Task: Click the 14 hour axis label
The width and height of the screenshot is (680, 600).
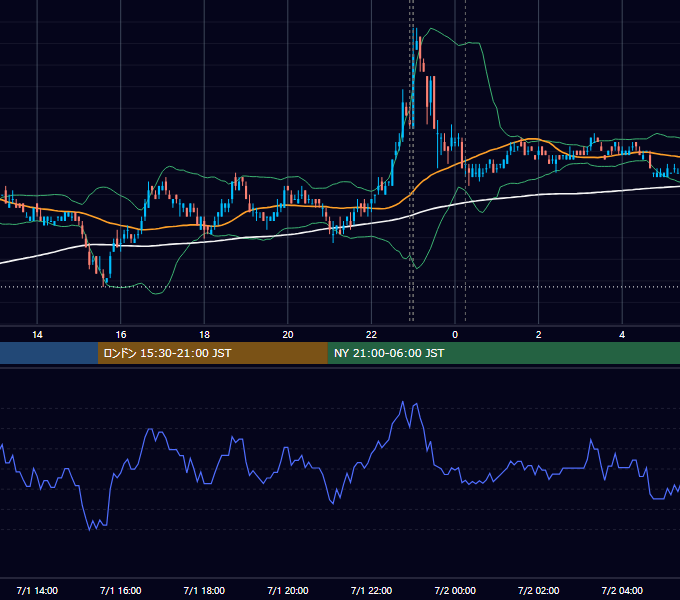Action: (x=37, y=335)
